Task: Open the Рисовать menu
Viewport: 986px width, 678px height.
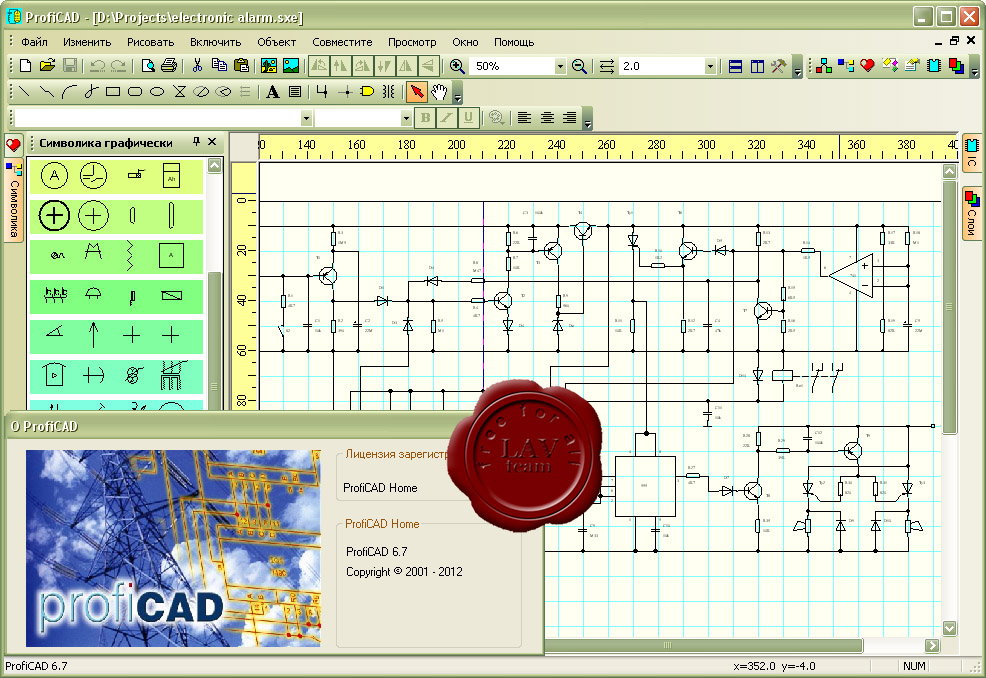Action: click(x=150, y=42)
